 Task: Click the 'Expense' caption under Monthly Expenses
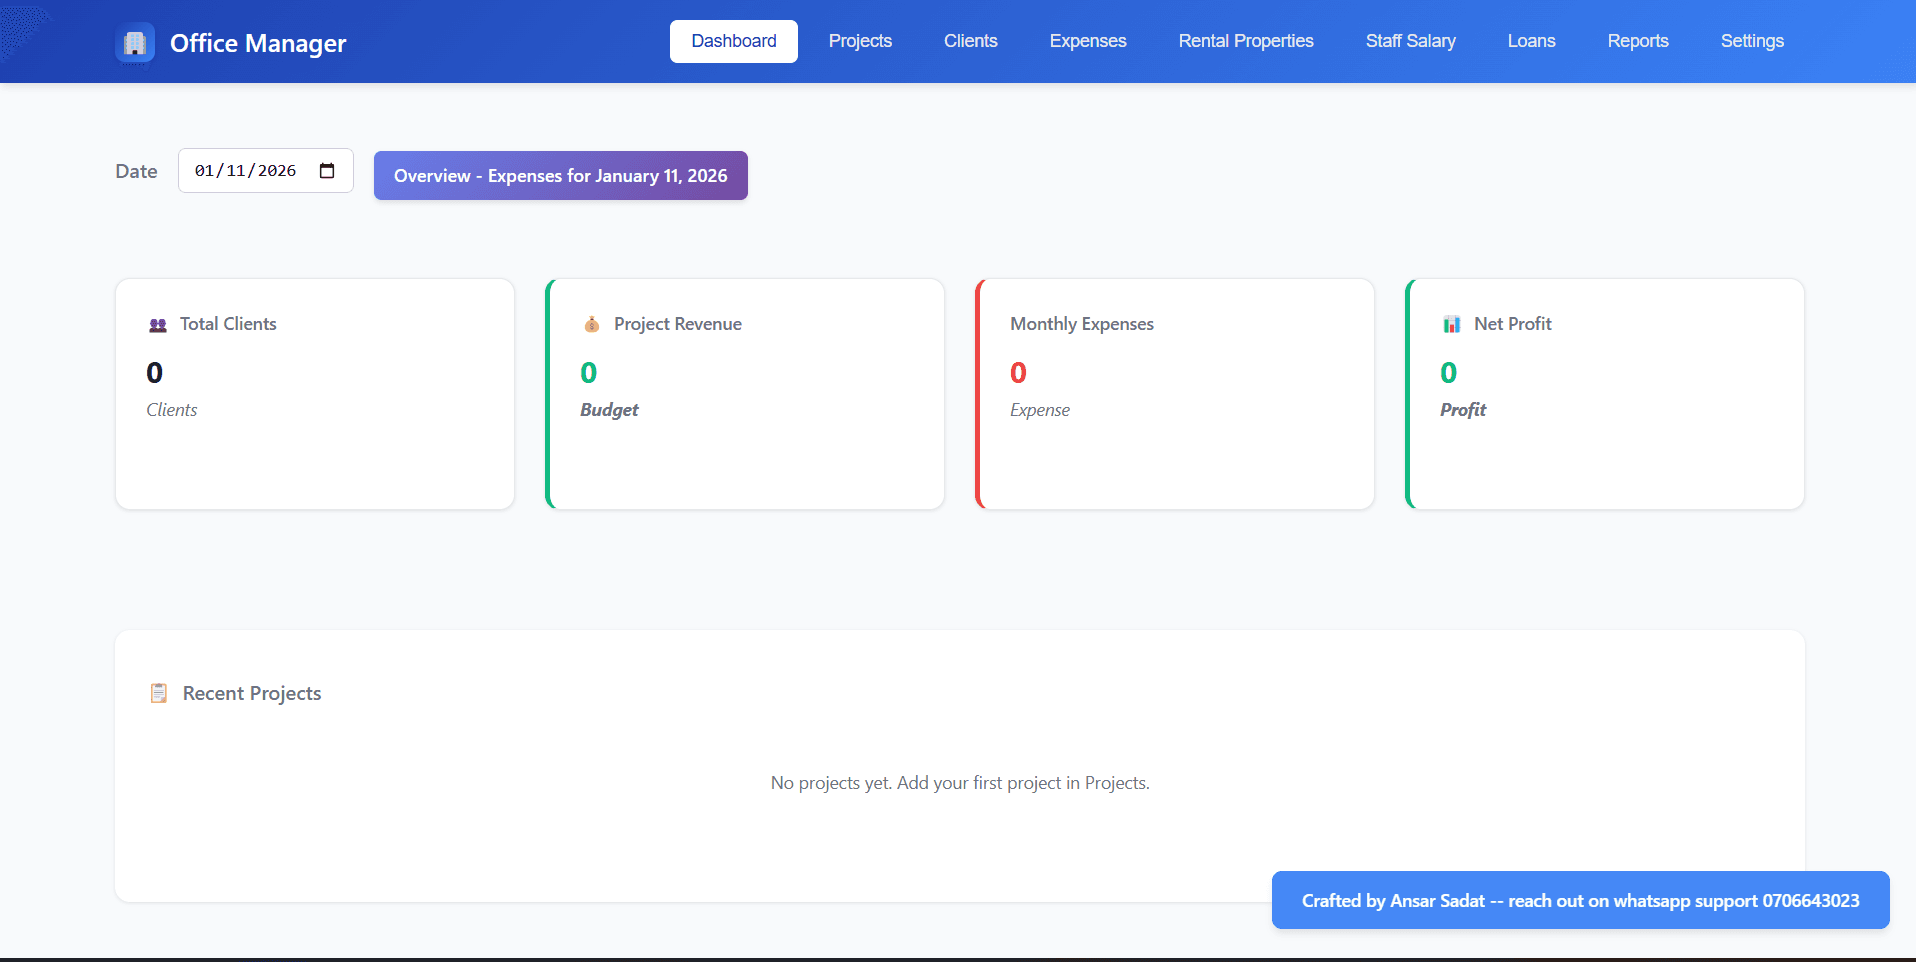click(x=1040, y=410)
